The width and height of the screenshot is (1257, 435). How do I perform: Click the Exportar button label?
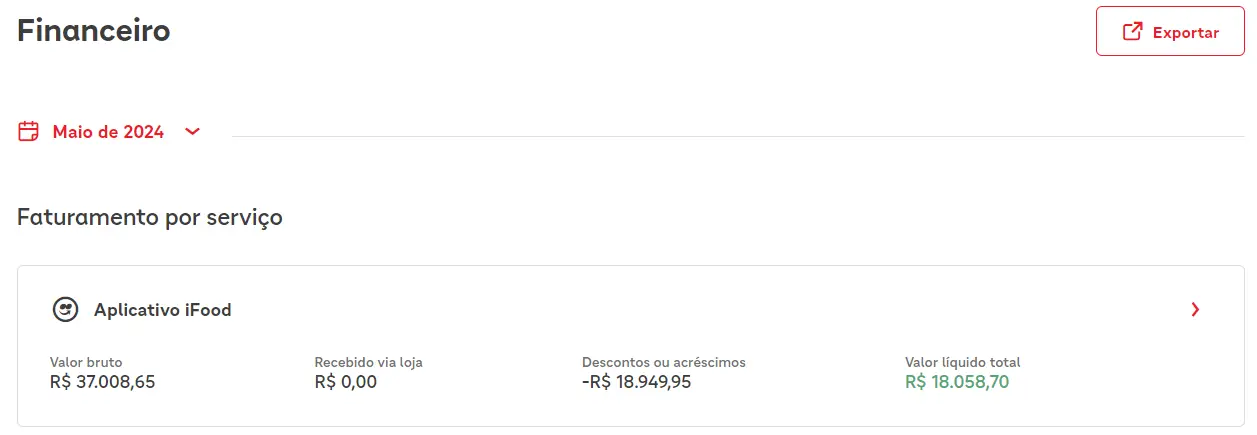pos(1186,32)
